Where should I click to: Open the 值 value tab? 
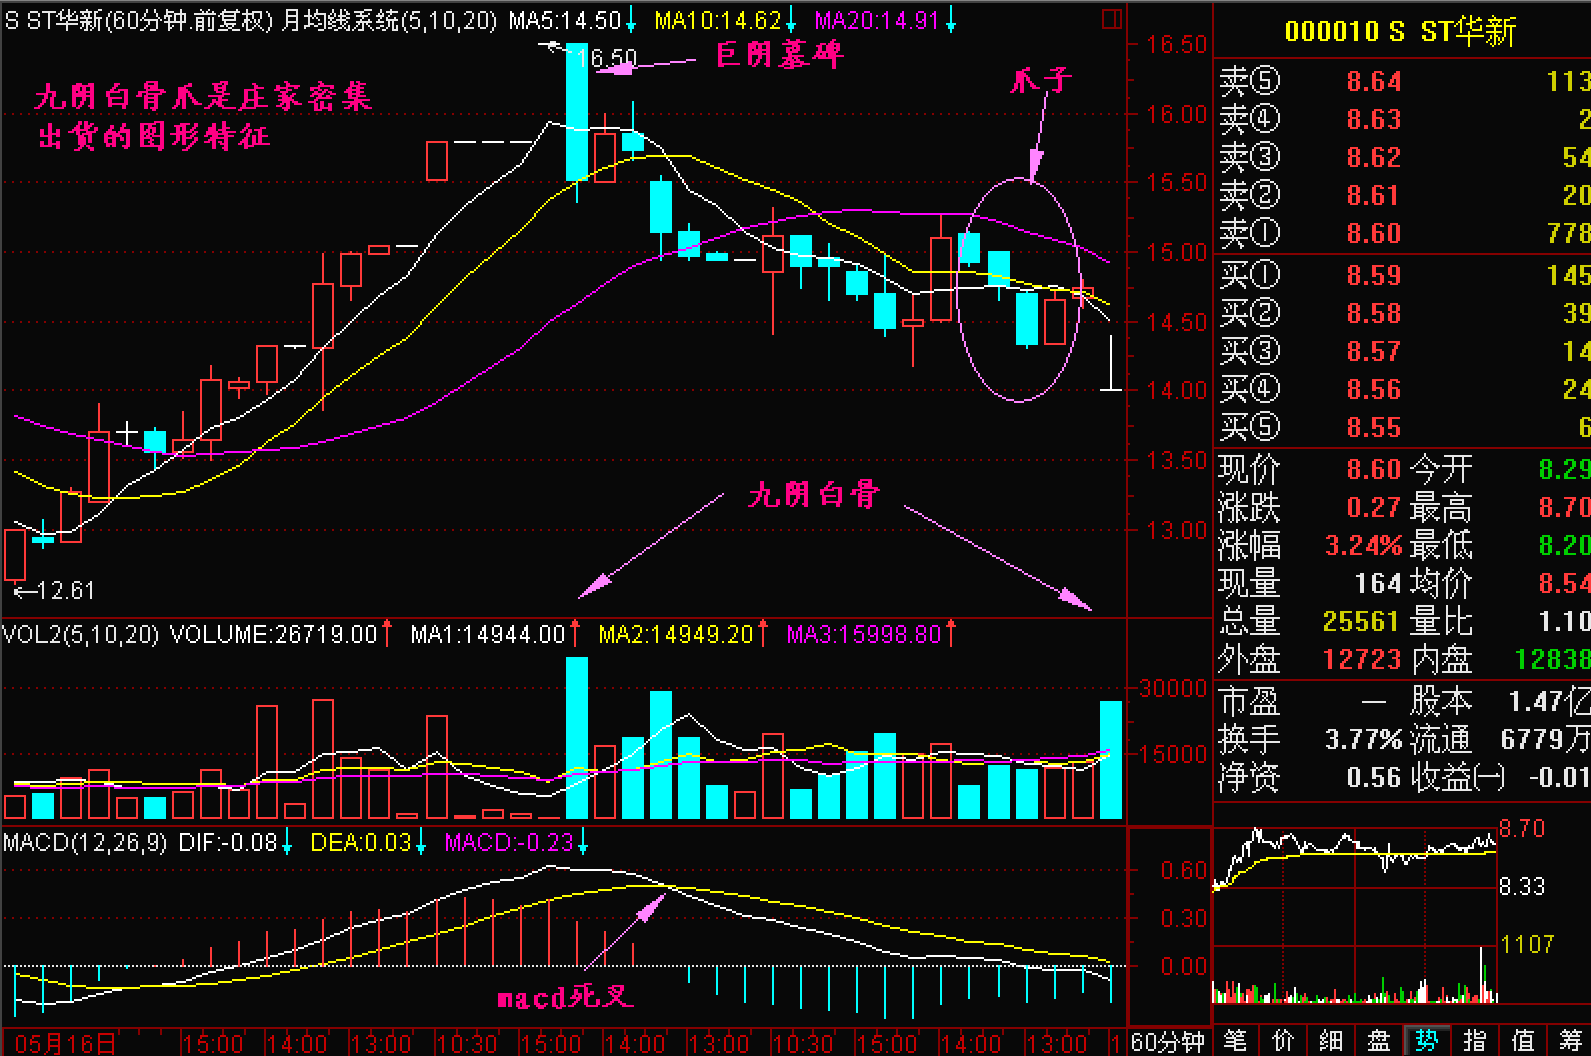pyautogui.click(x=1522, y=1041)
